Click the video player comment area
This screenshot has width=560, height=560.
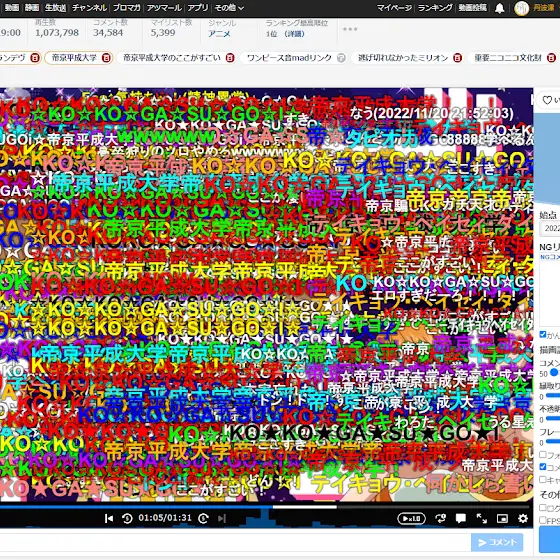click(x=266, y=295)
